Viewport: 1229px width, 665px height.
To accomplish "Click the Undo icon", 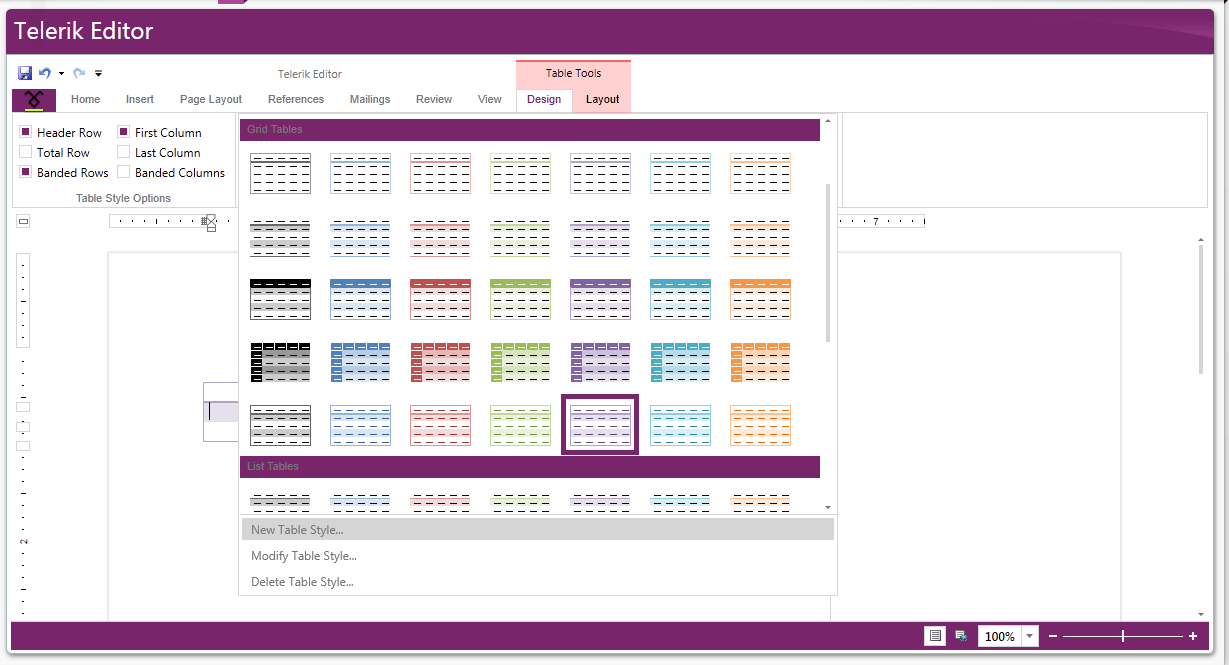I will pos(44,72).
